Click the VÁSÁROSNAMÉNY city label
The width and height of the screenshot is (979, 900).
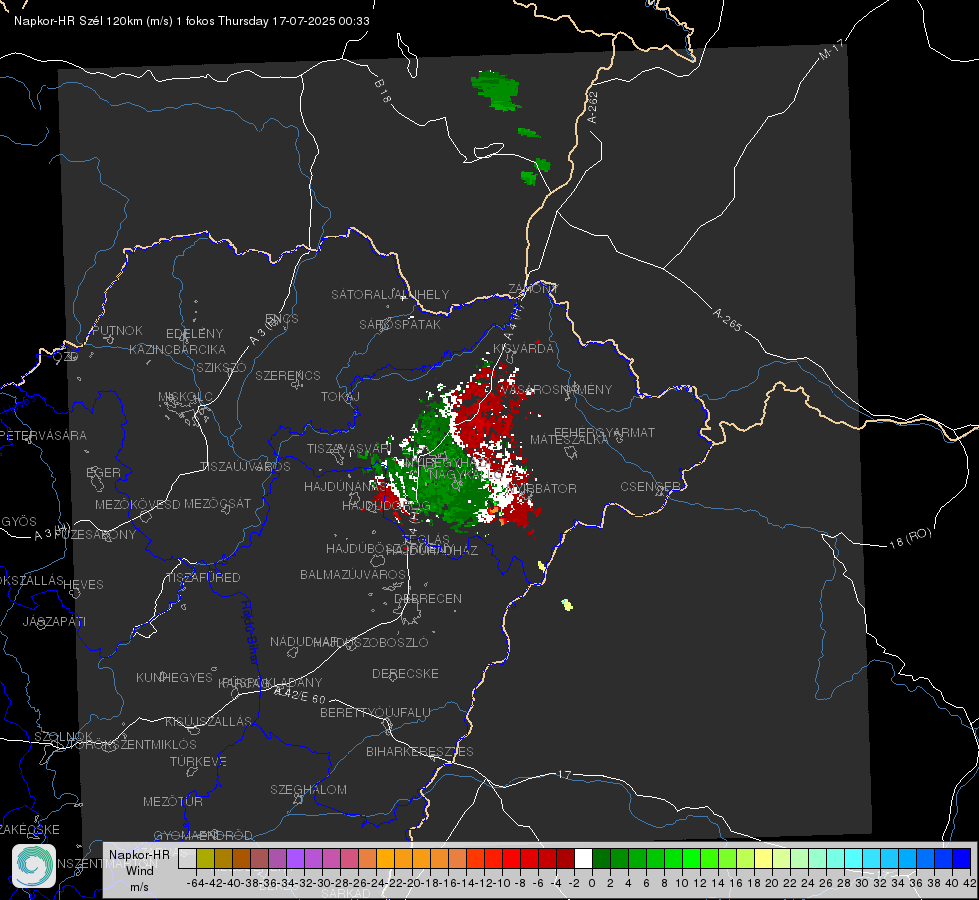click(x=555, y=389)
